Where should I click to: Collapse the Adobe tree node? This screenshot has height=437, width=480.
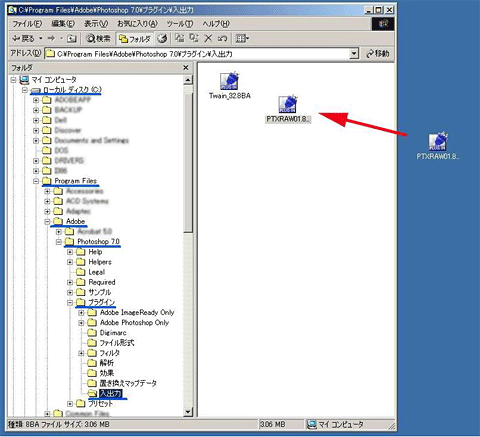(x=47, y=221)
